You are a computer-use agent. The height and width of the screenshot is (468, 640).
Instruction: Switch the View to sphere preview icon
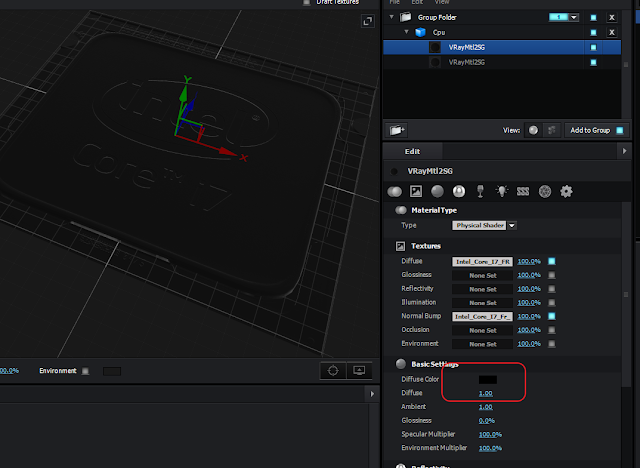tap(533, 130)
